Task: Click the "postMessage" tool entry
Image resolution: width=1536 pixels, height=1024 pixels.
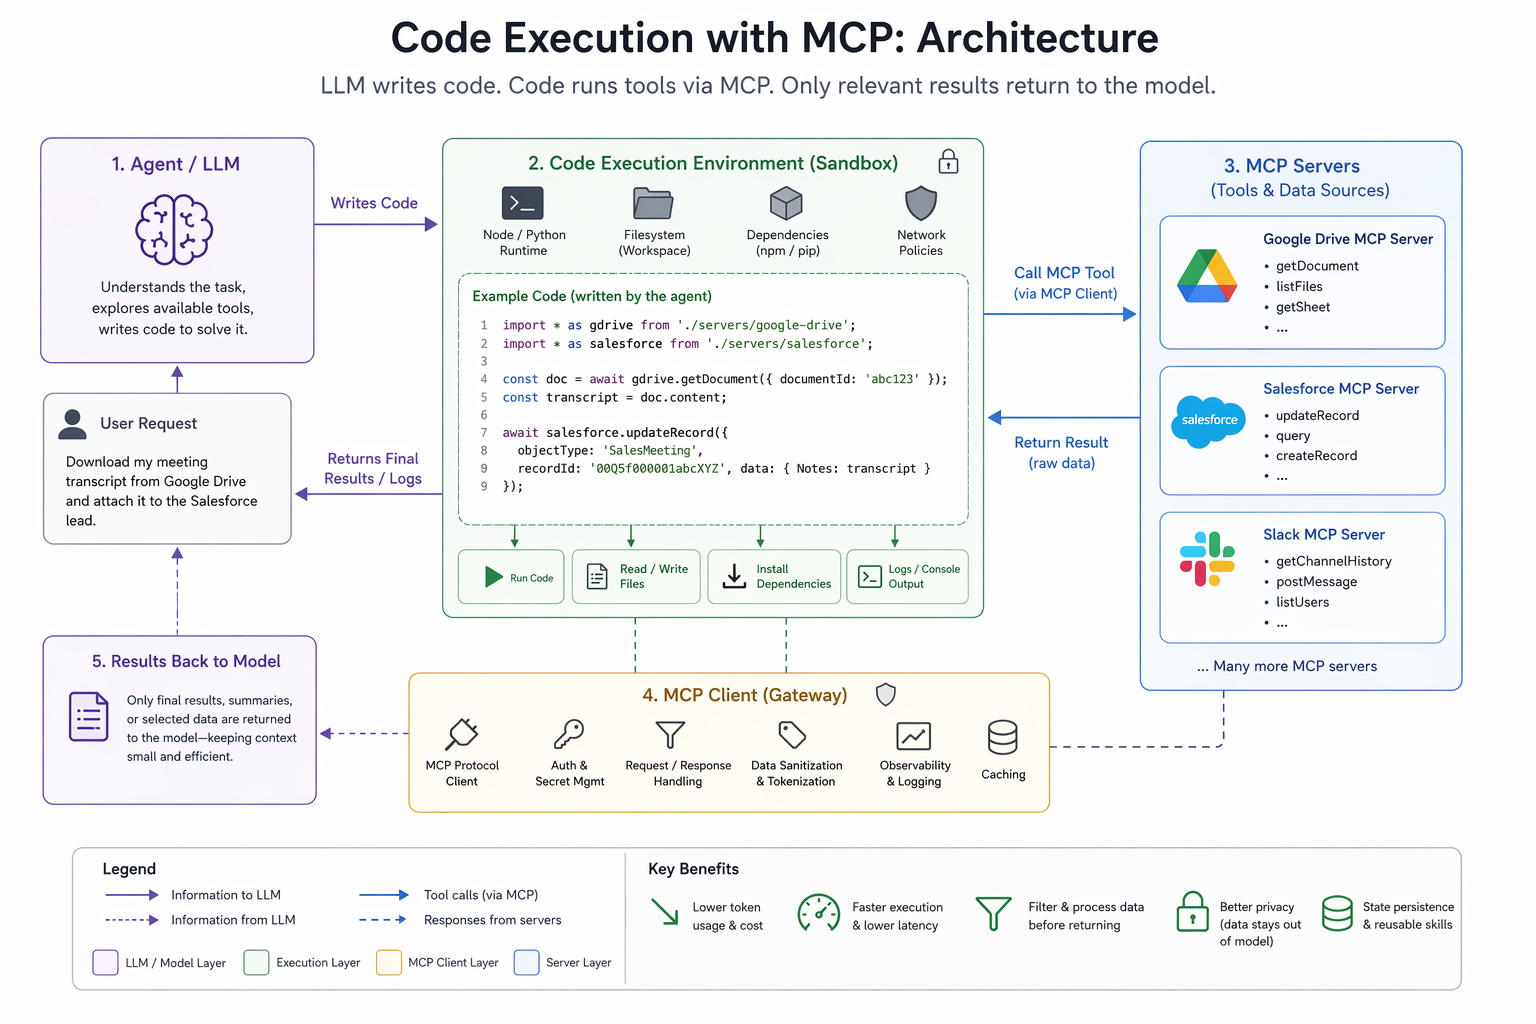Action: pos(1316,582)
